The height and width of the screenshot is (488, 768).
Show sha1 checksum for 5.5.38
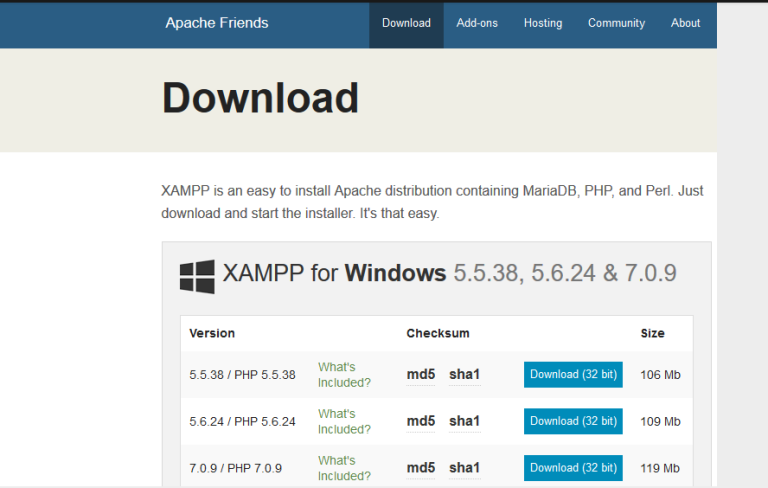[464, 374]
